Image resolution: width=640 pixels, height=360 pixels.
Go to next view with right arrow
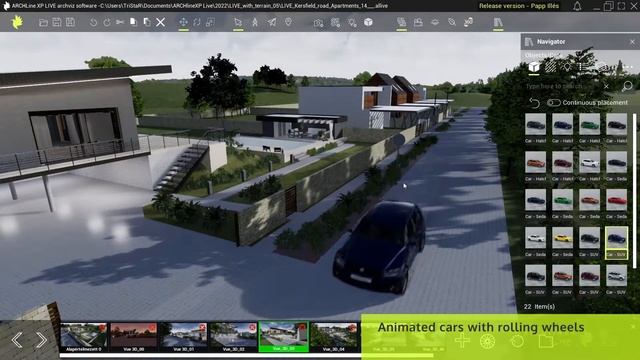click(x=41, y=340)
